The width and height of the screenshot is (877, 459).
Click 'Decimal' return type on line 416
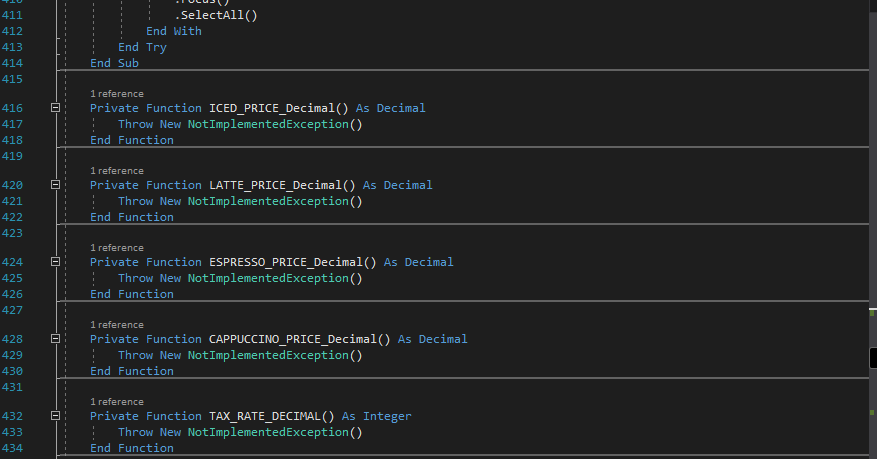pos(401,108)
